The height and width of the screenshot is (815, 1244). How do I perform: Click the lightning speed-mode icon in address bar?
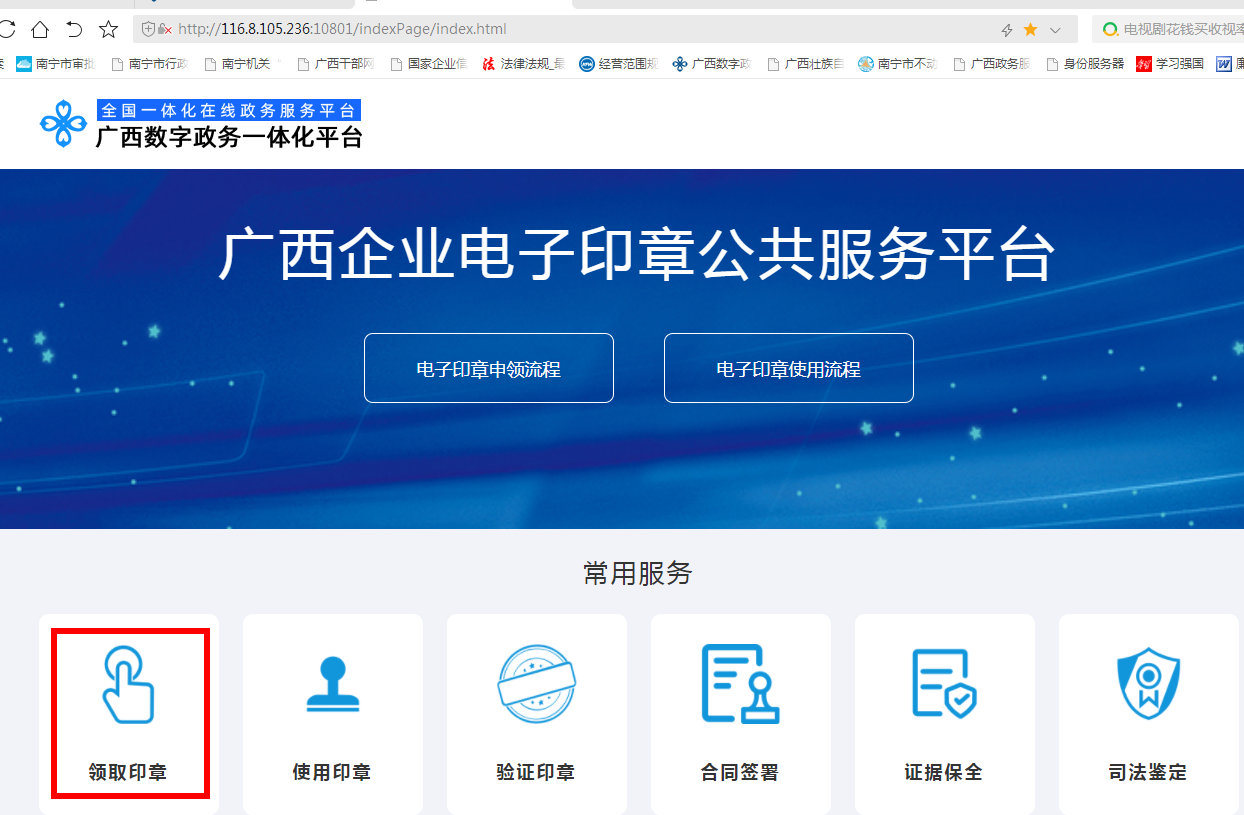pos(1007,30)
